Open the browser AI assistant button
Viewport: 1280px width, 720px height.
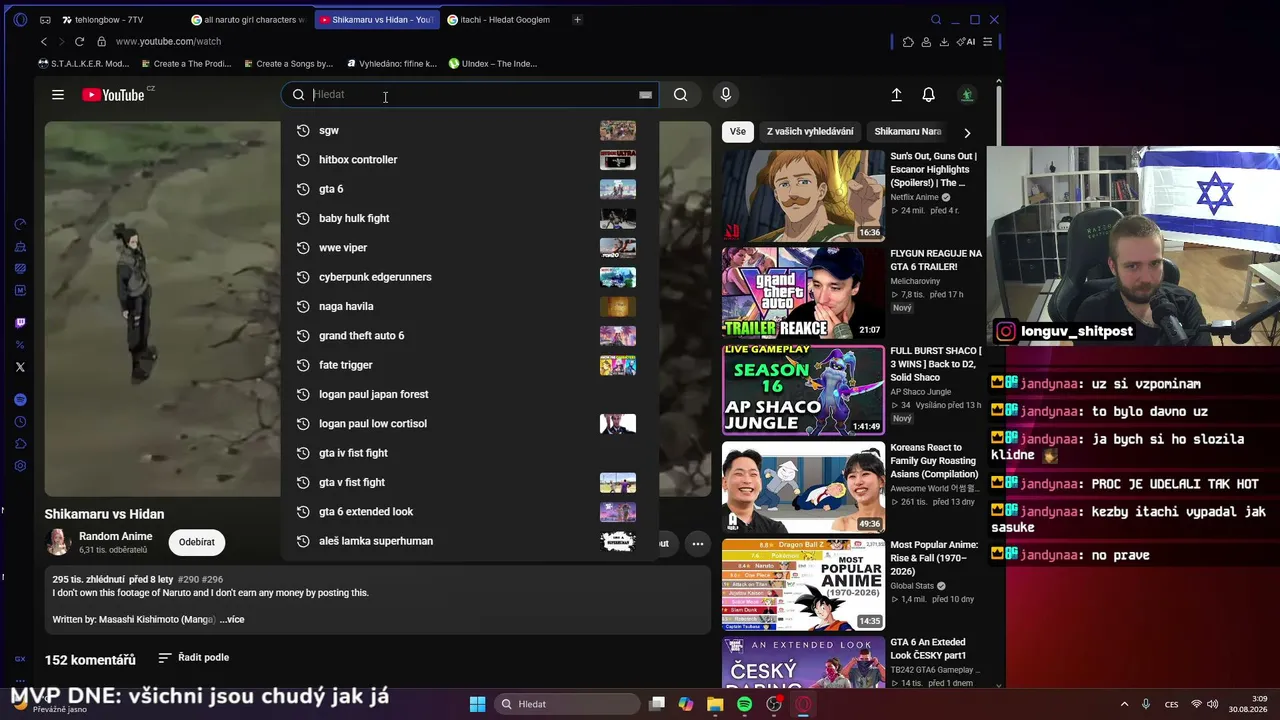(x=965, y=42)
